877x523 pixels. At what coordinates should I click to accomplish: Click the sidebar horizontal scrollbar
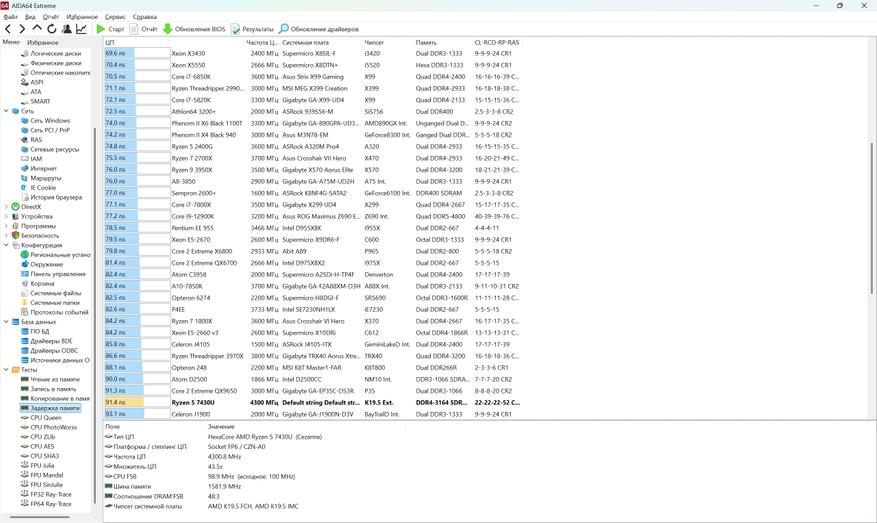coord(40,516)
